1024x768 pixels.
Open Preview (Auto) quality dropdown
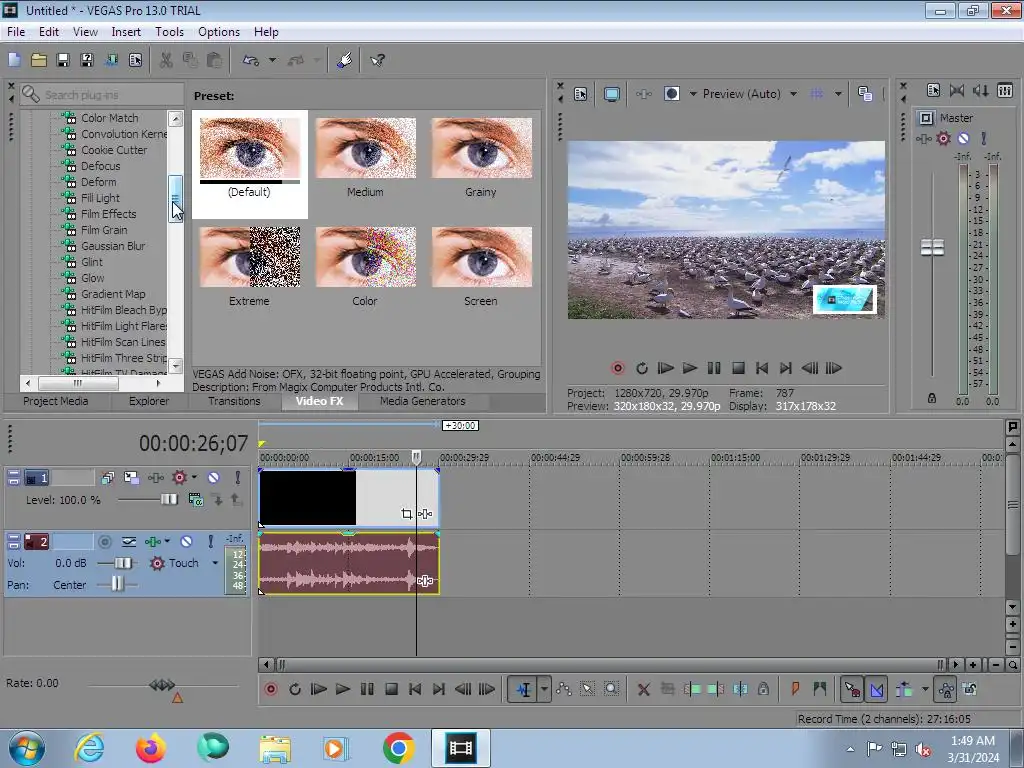tap(793, 94)
